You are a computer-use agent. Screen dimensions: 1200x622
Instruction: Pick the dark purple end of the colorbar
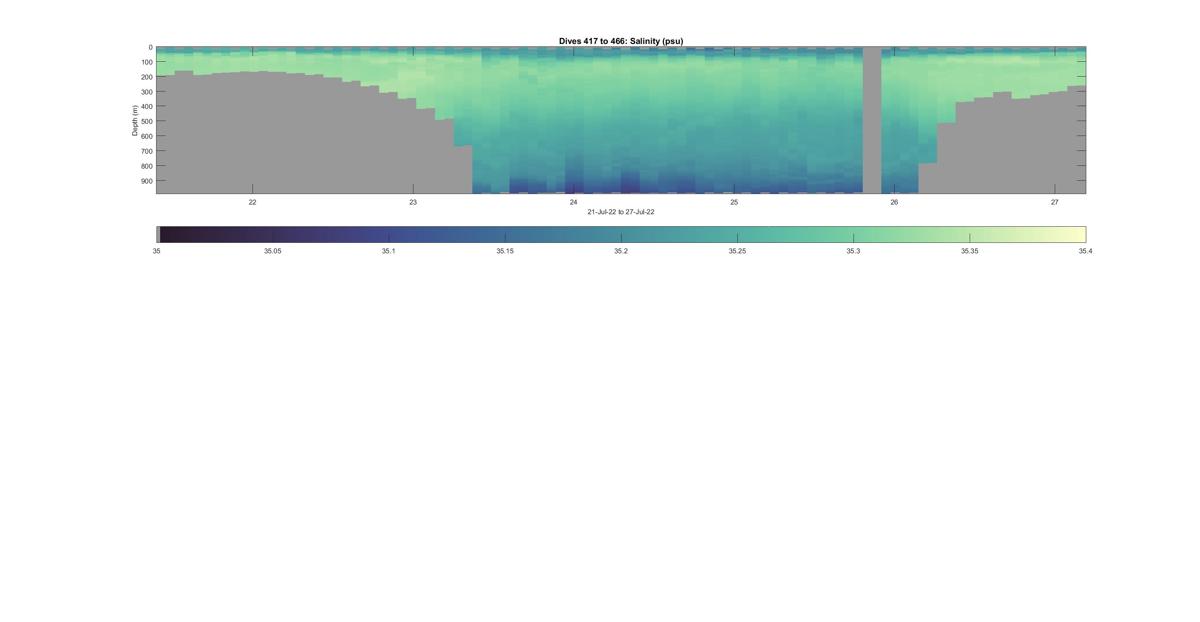(x=170, y=235)
